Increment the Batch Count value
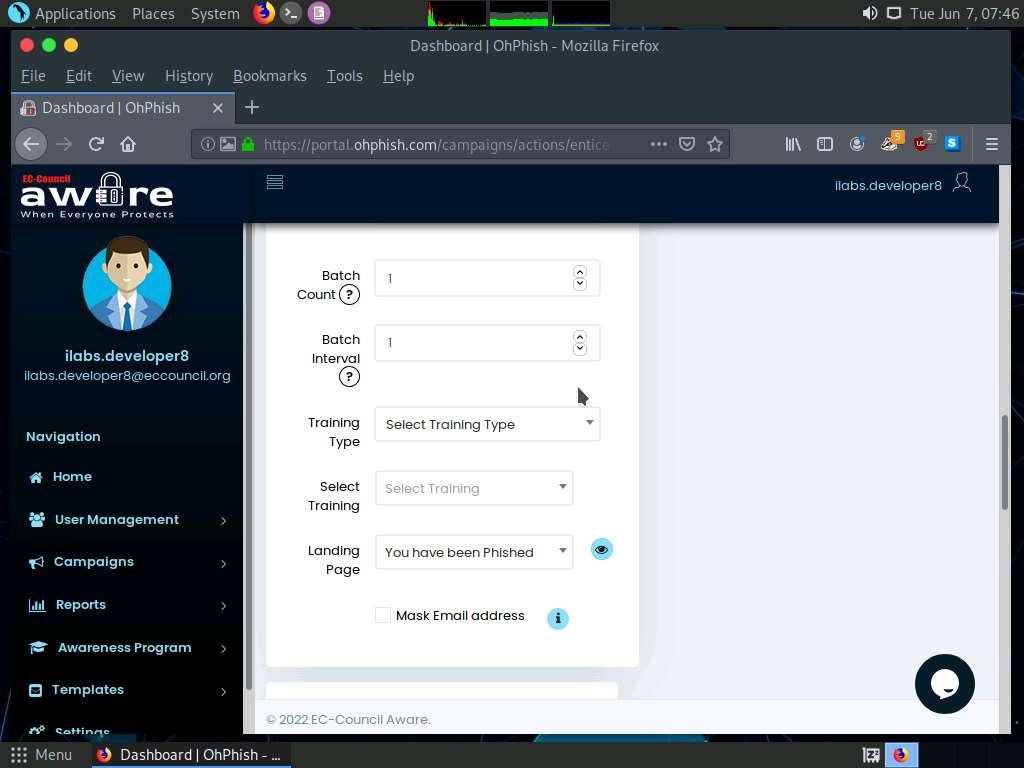The height and width of the screenshot is (768, 1024). pyautogui.click(x=580, y=272)
